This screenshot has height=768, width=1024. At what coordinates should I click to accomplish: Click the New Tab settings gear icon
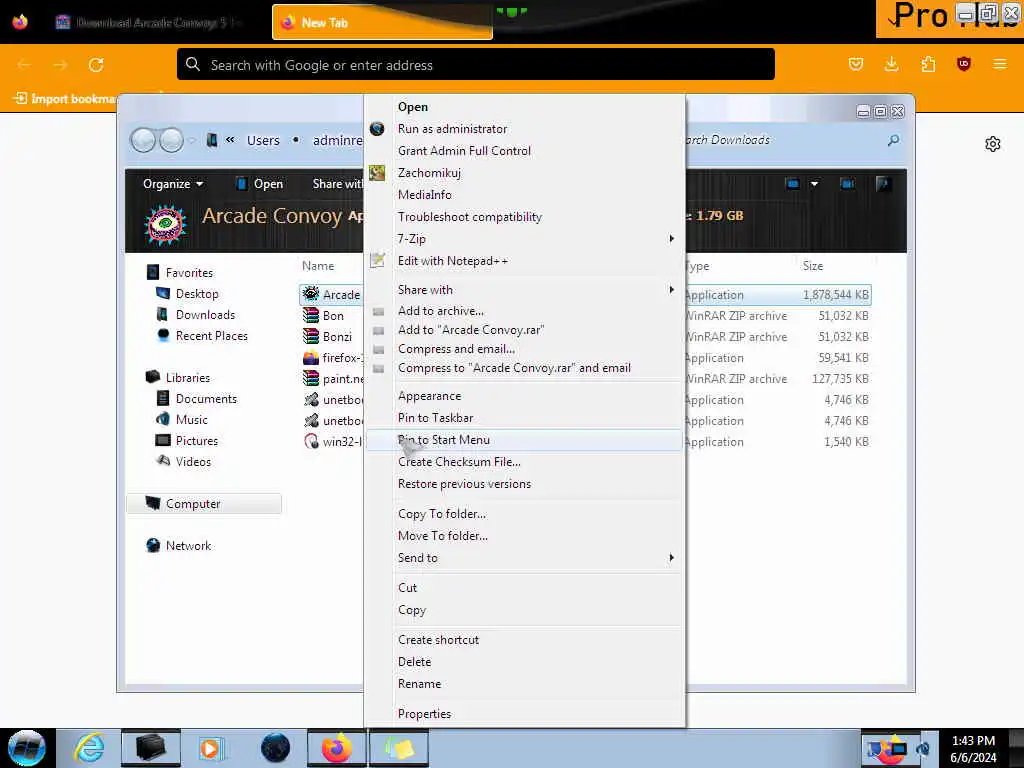point(993,144)
